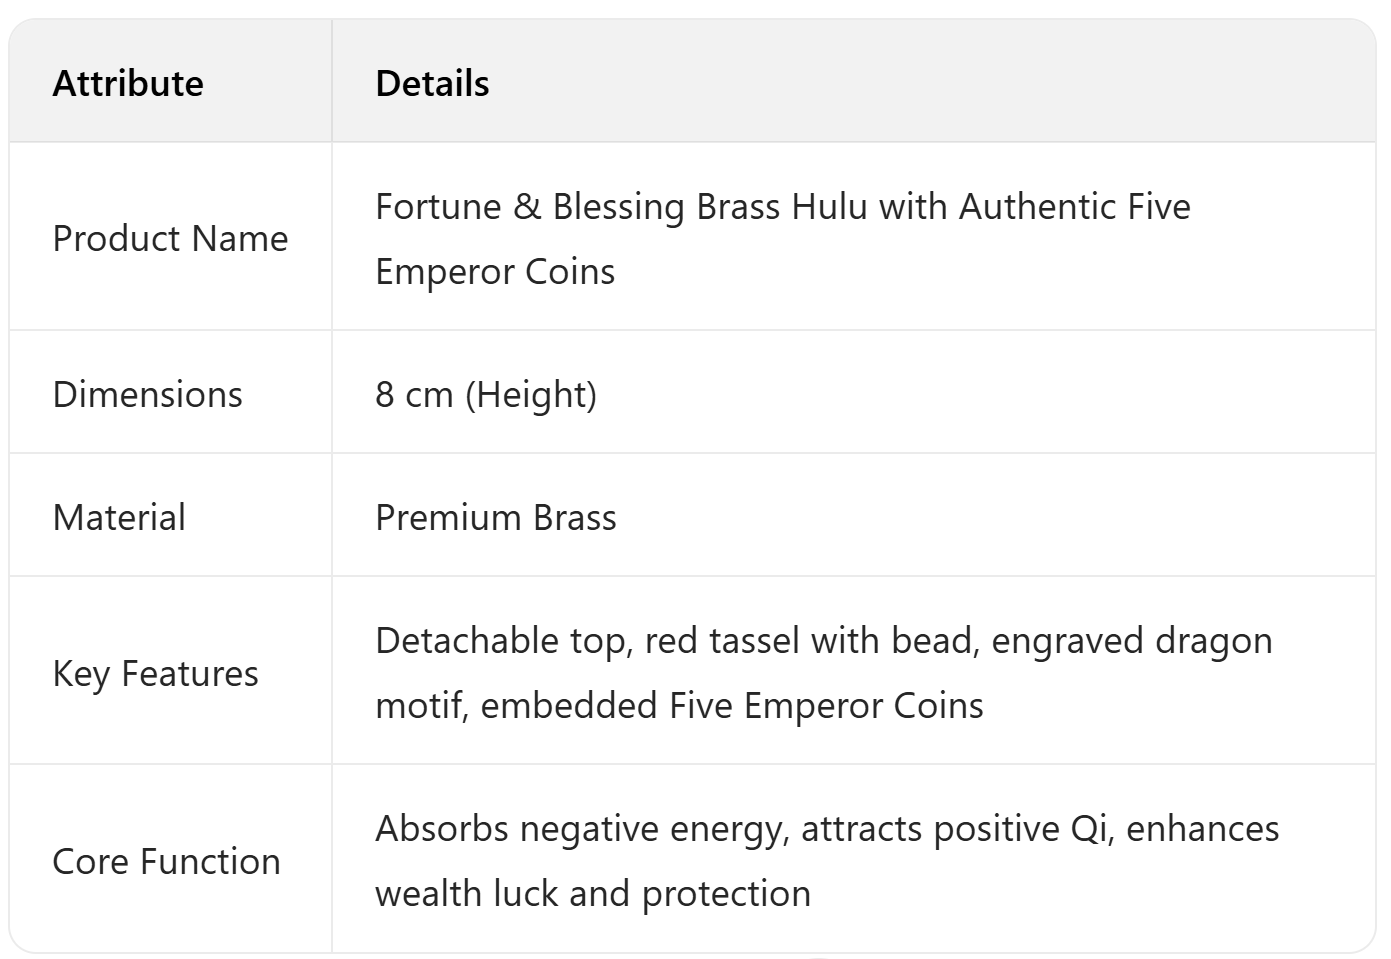Click the Core Function row label
The height and width of the screenshot is (959, 1391).
tap(166, 862)
